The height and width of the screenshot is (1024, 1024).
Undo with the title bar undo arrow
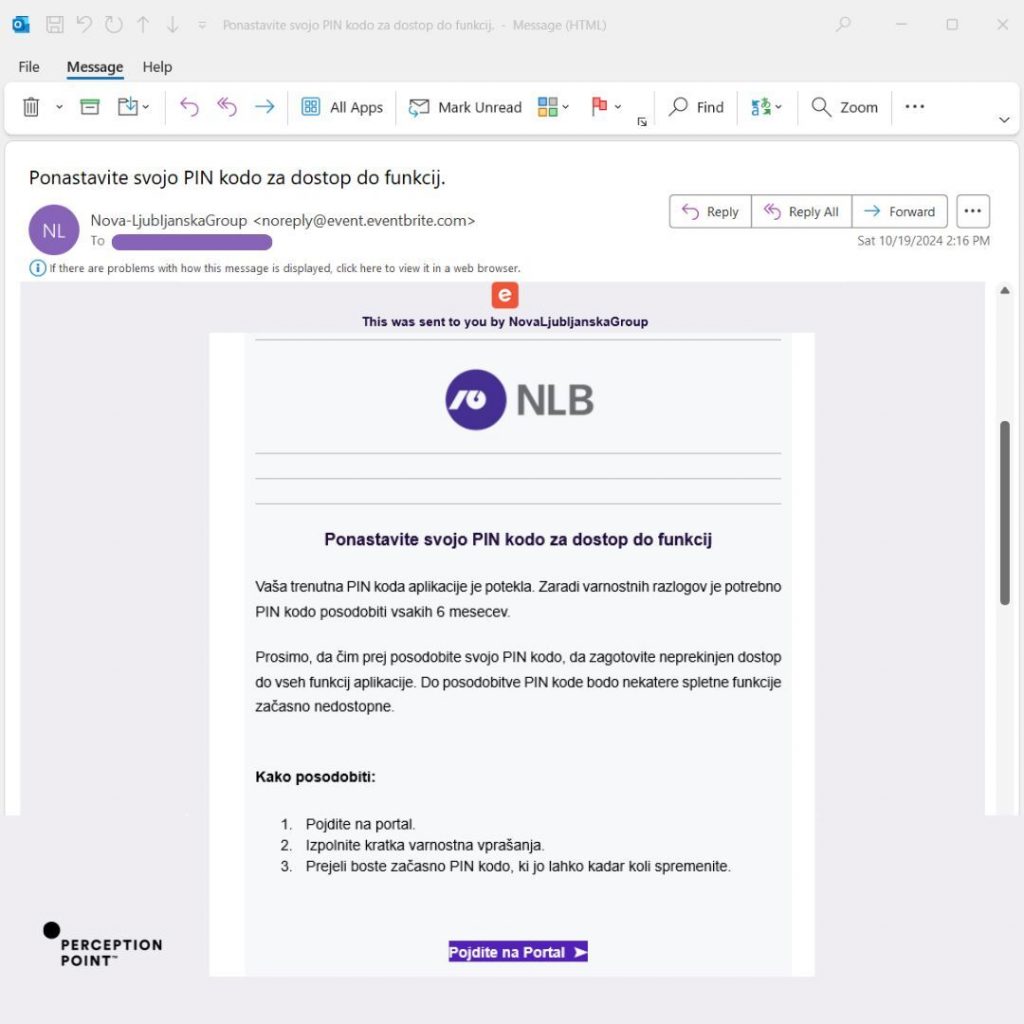84,25
